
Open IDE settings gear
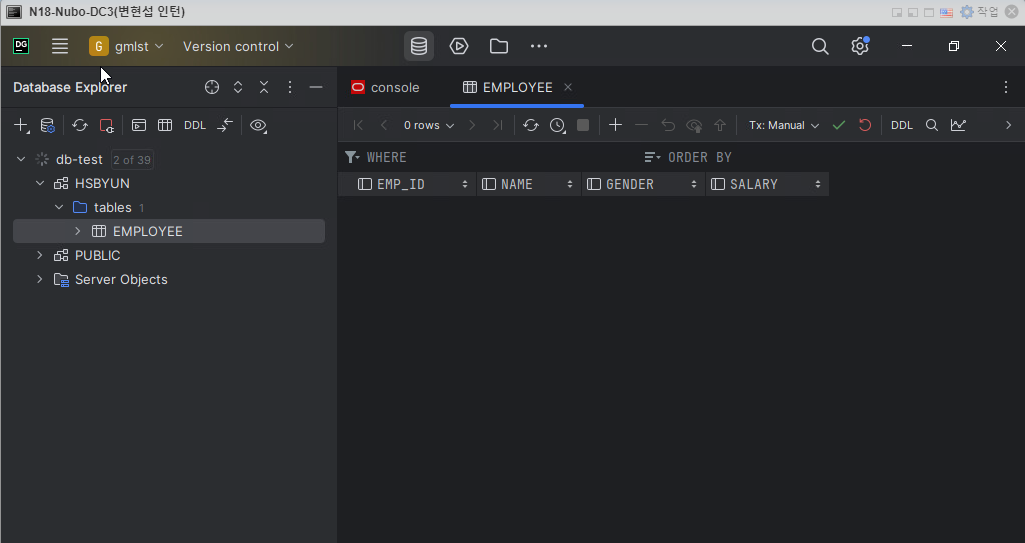point(860,46)
